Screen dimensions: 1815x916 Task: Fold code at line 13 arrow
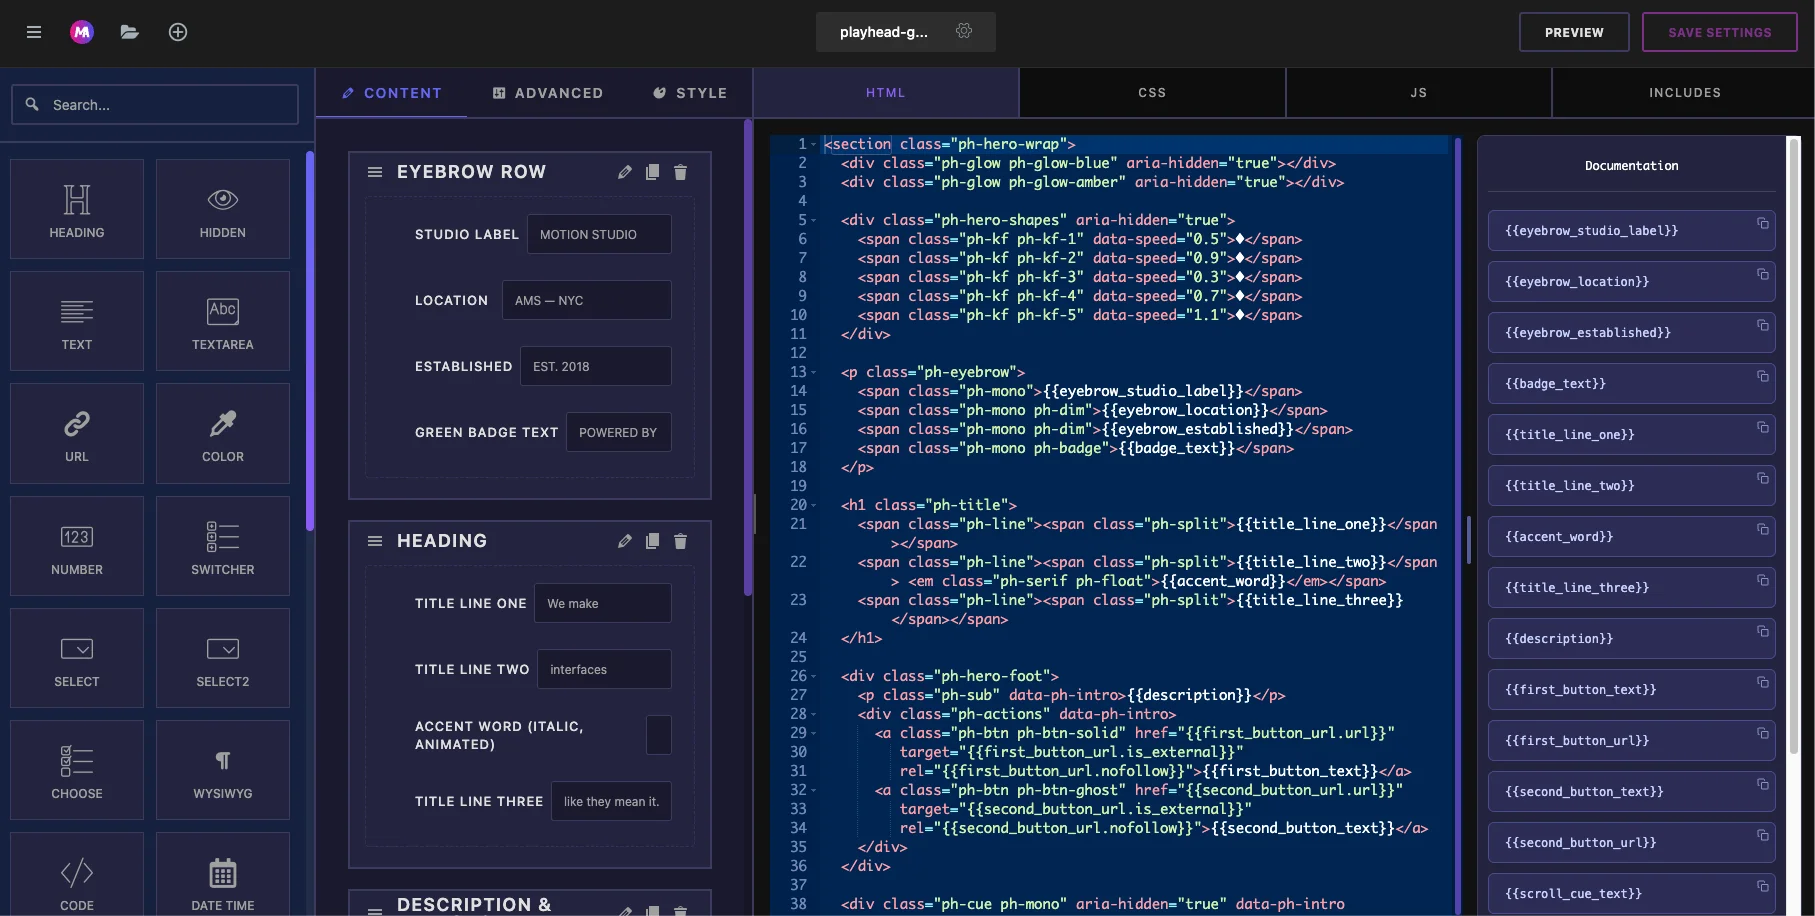click(813, 373)
